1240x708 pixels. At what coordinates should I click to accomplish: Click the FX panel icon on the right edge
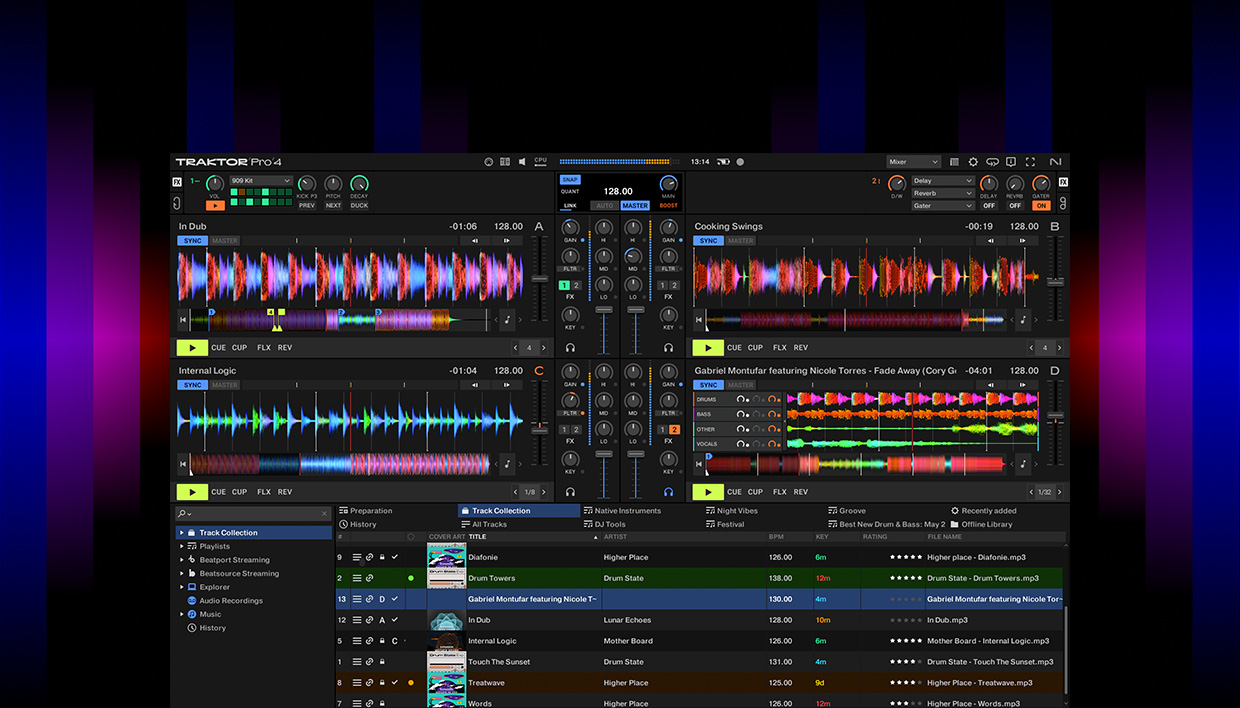(1063, 182)
